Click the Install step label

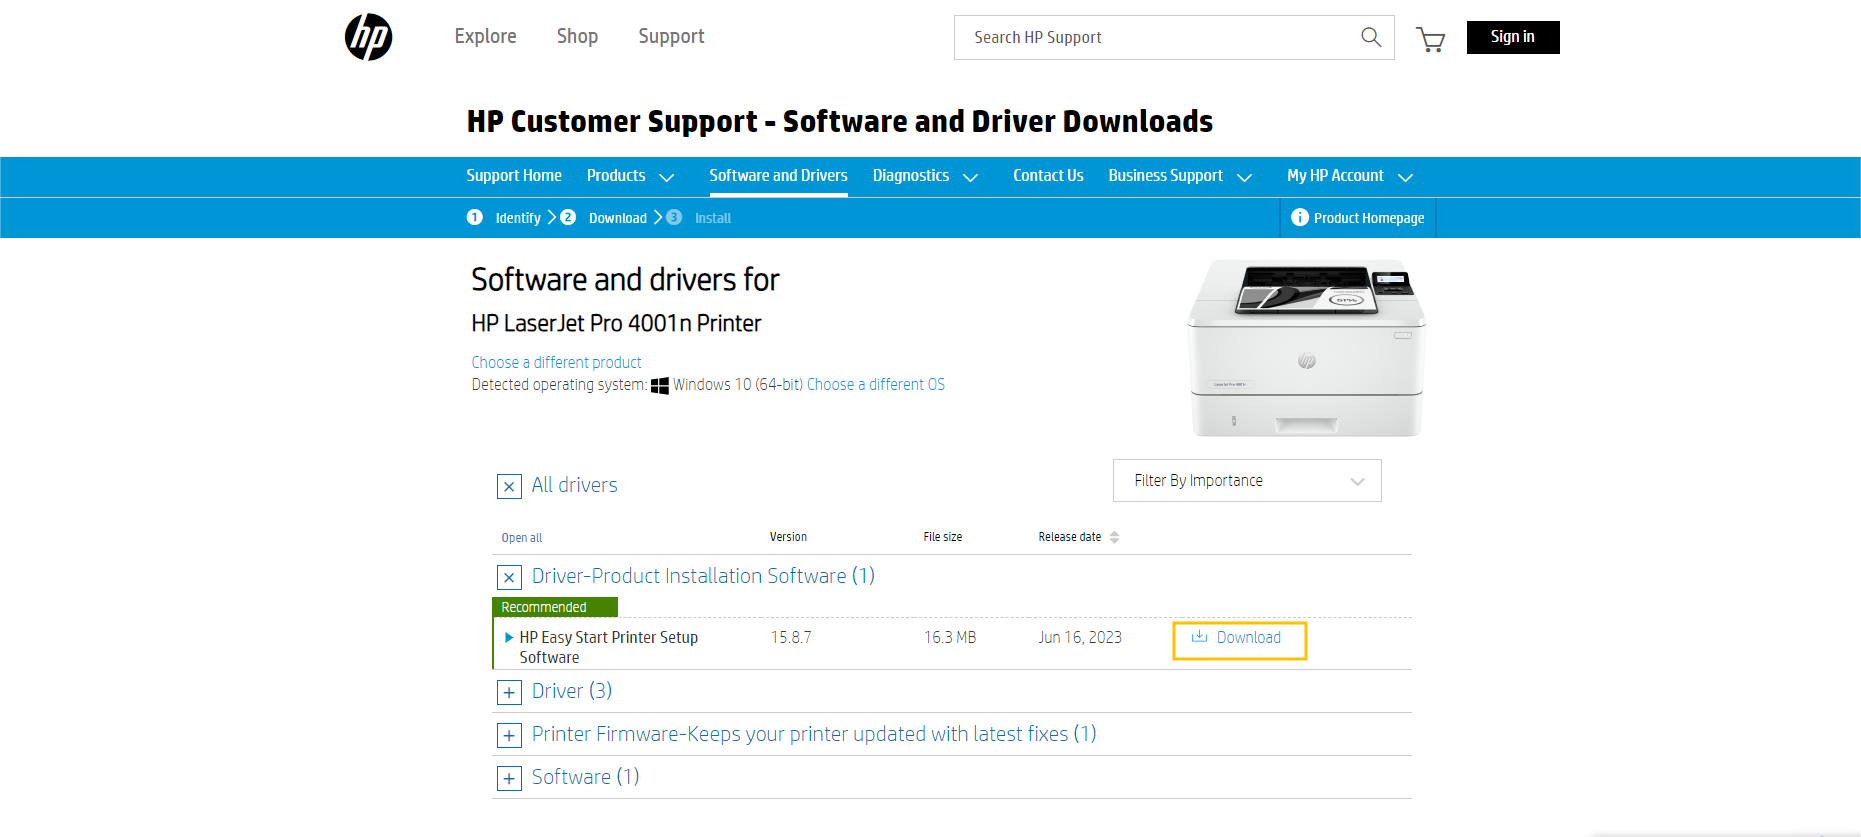tap(713, 218)
